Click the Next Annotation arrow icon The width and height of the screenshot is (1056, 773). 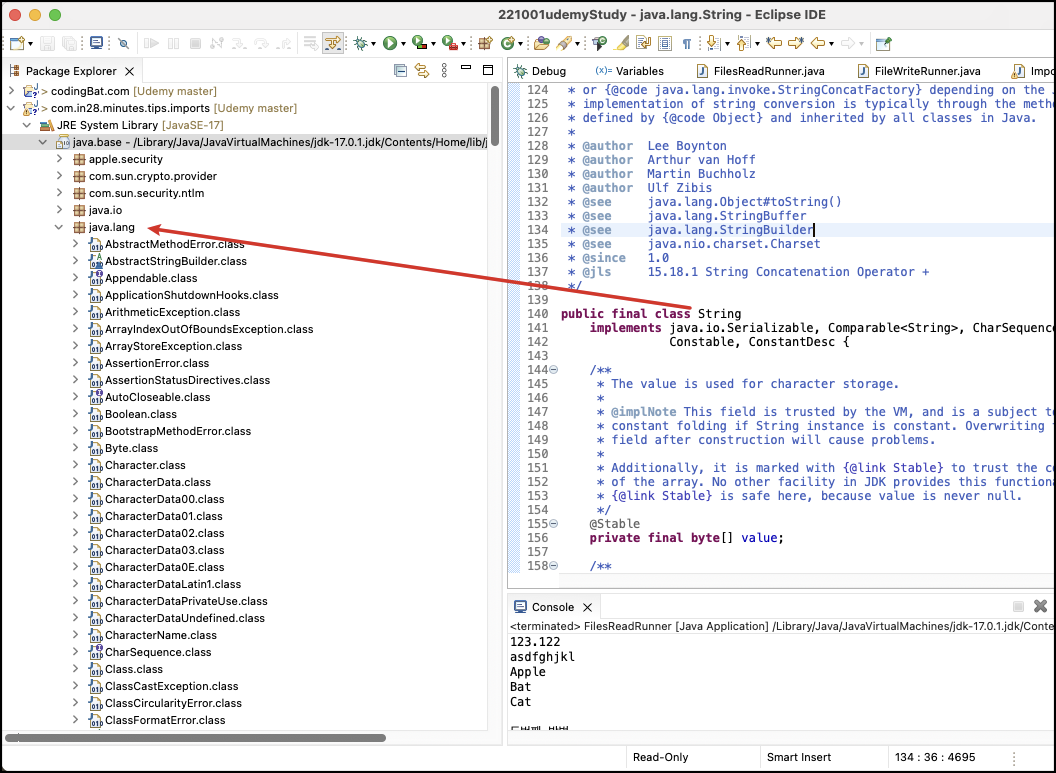(714, 43)
